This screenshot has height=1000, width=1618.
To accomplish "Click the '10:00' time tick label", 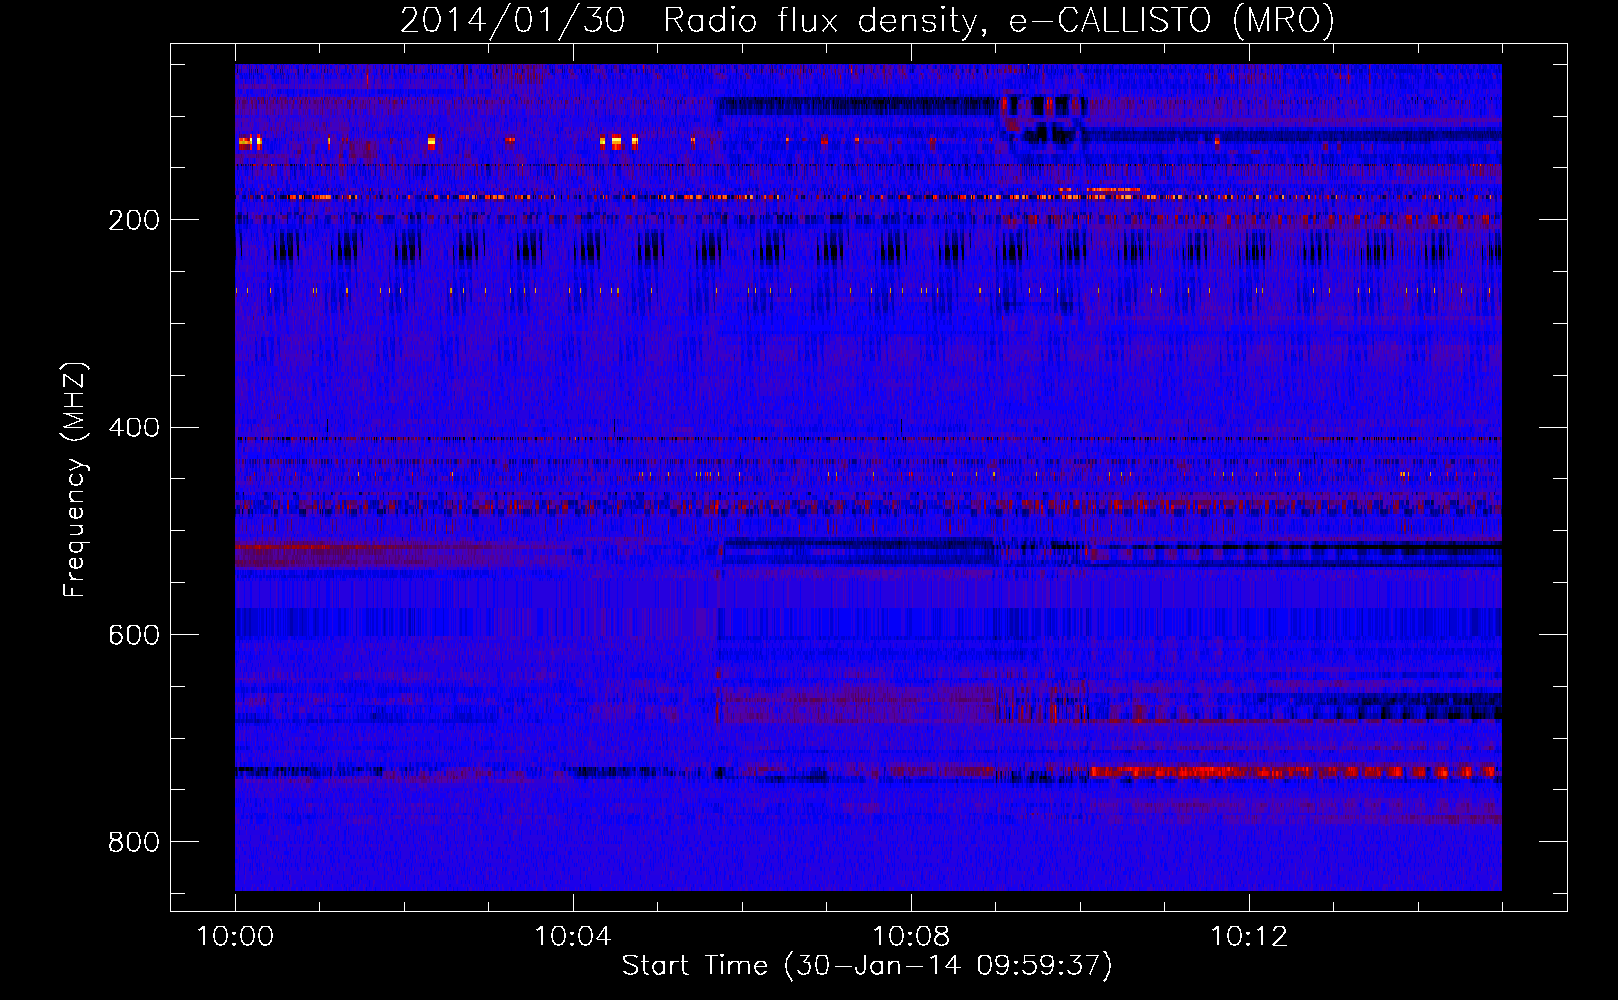I will [x=235, y=937].
